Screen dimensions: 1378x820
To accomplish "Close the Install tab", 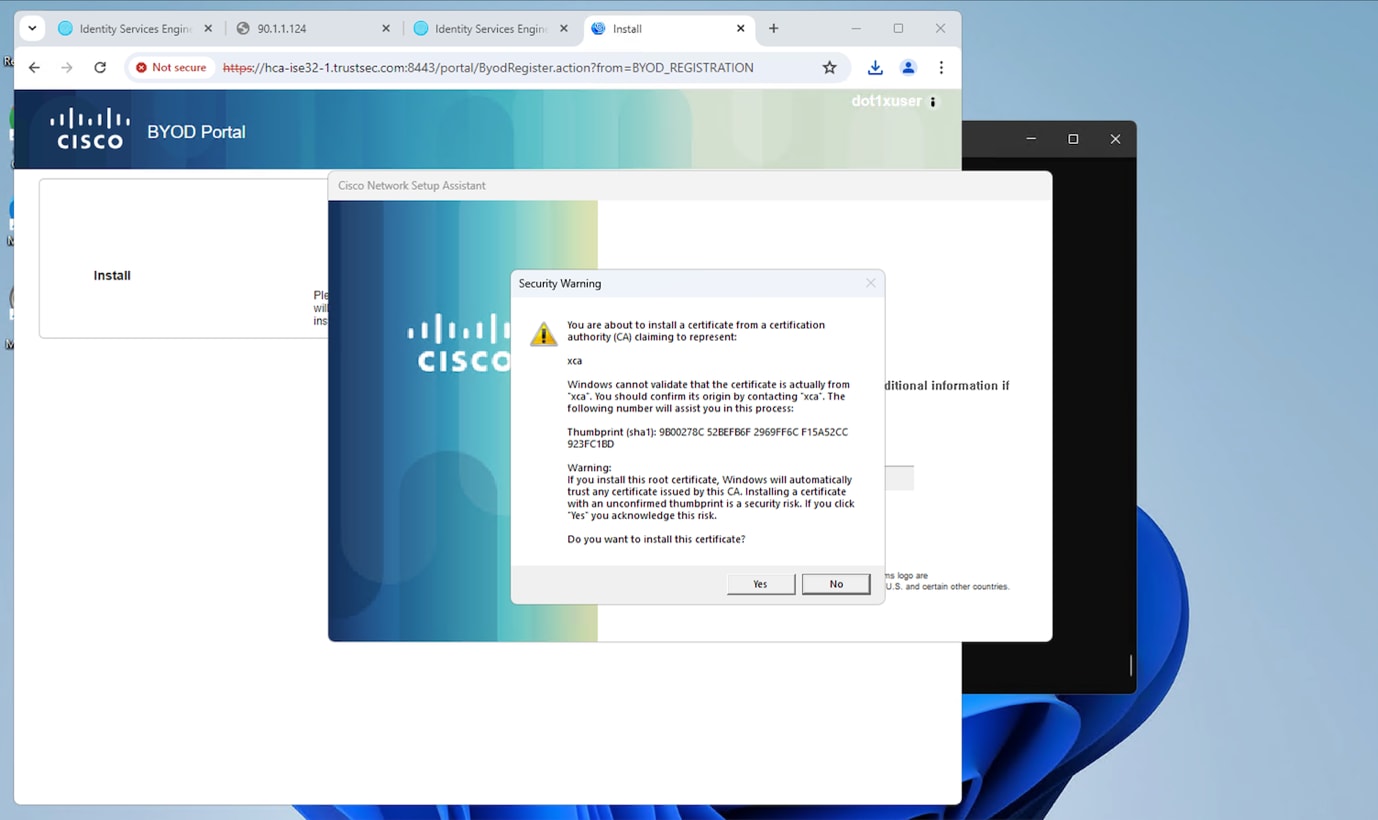I will click(740, 29).
